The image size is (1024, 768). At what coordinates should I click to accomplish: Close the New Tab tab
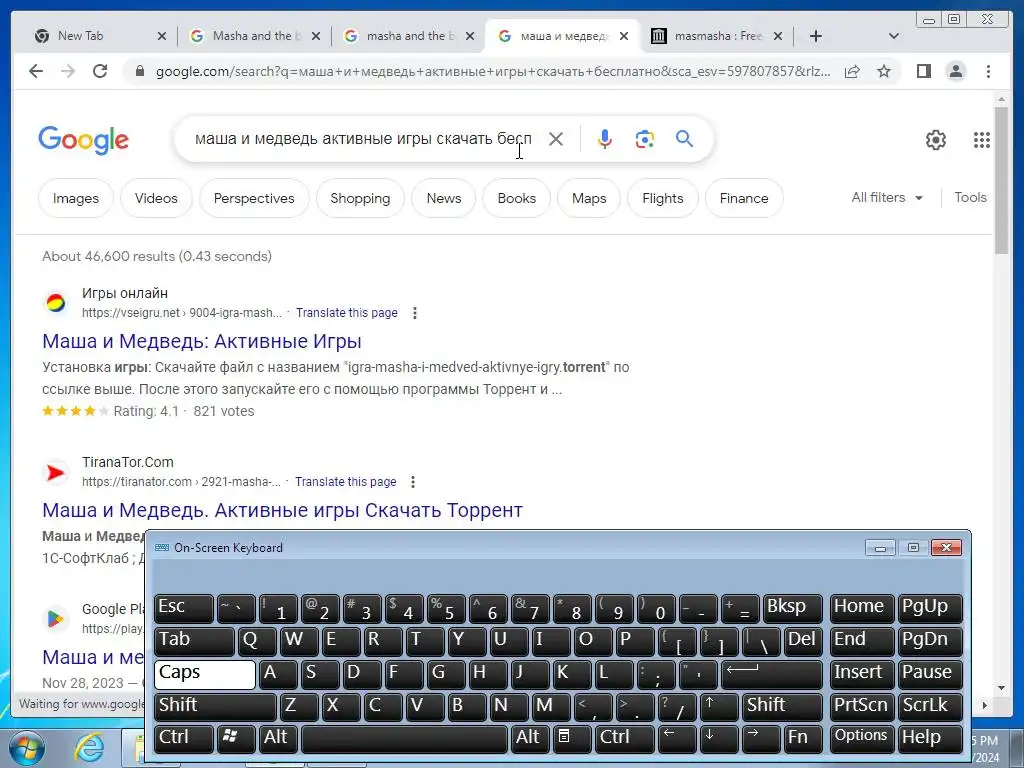pyautogui.click(x=162, y=36)
